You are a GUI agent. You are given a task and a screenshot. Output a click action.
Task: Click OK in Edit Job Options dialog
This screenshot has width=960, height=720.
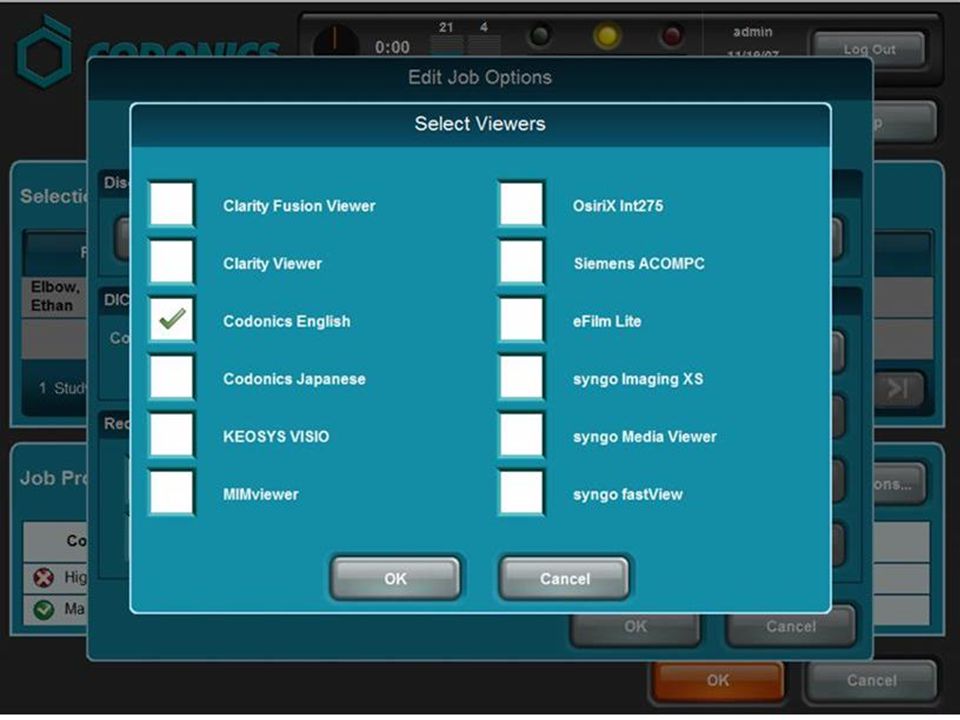635,626
